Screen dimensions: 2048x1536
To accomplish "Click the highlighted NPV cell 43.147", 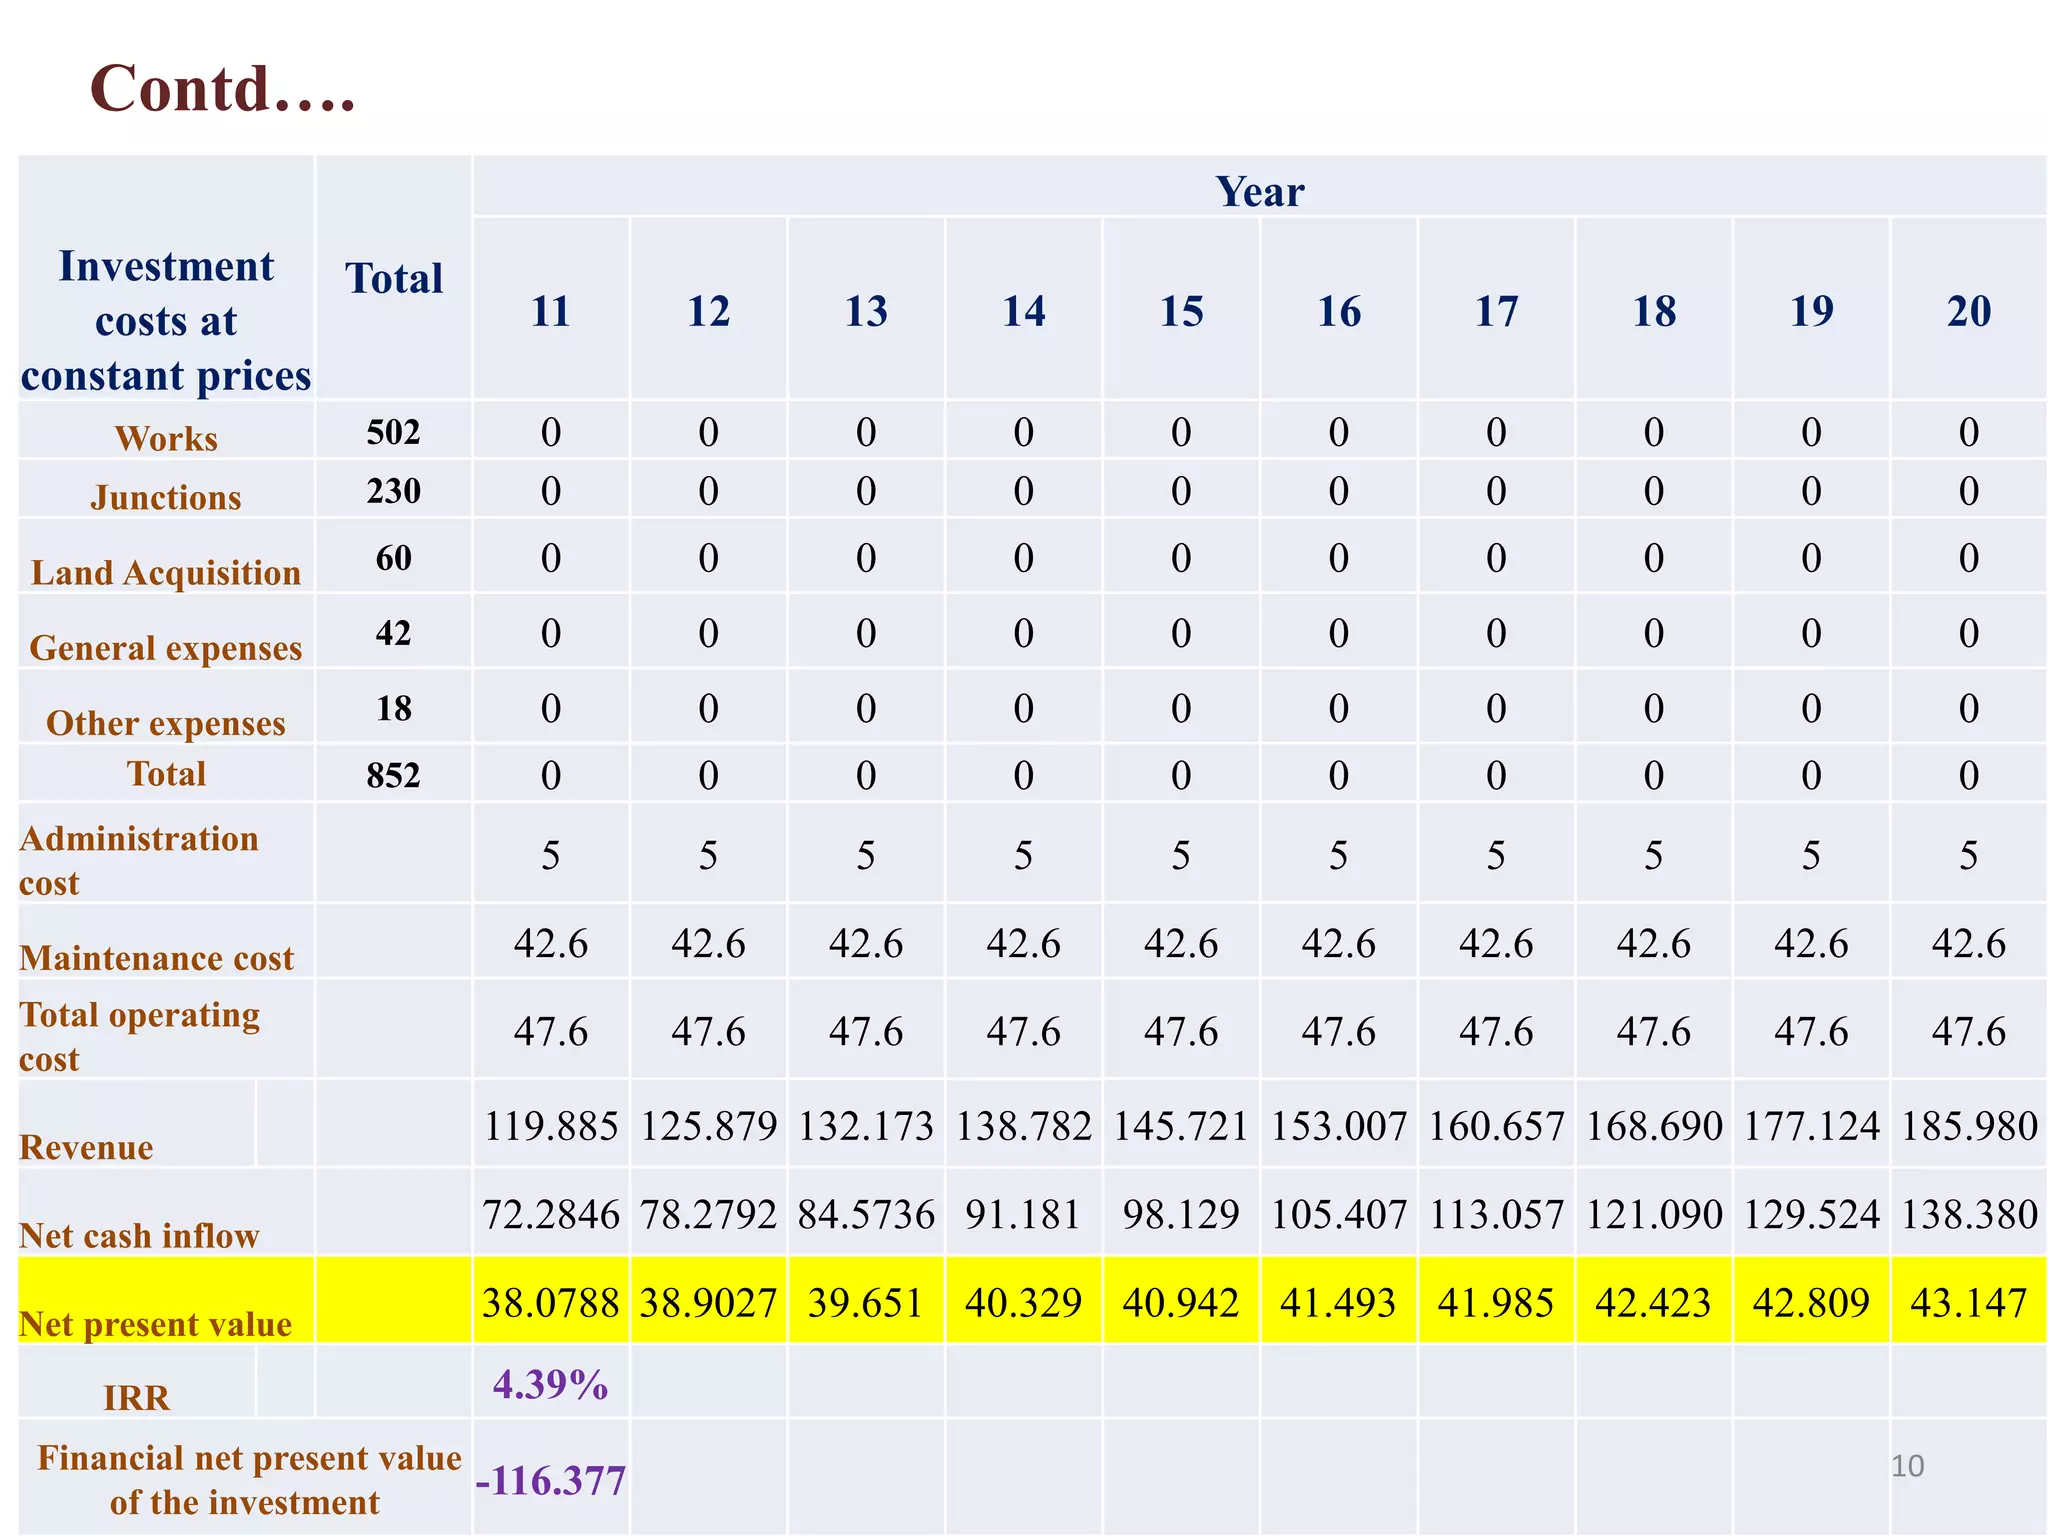I will [x=1968, y=1302].
